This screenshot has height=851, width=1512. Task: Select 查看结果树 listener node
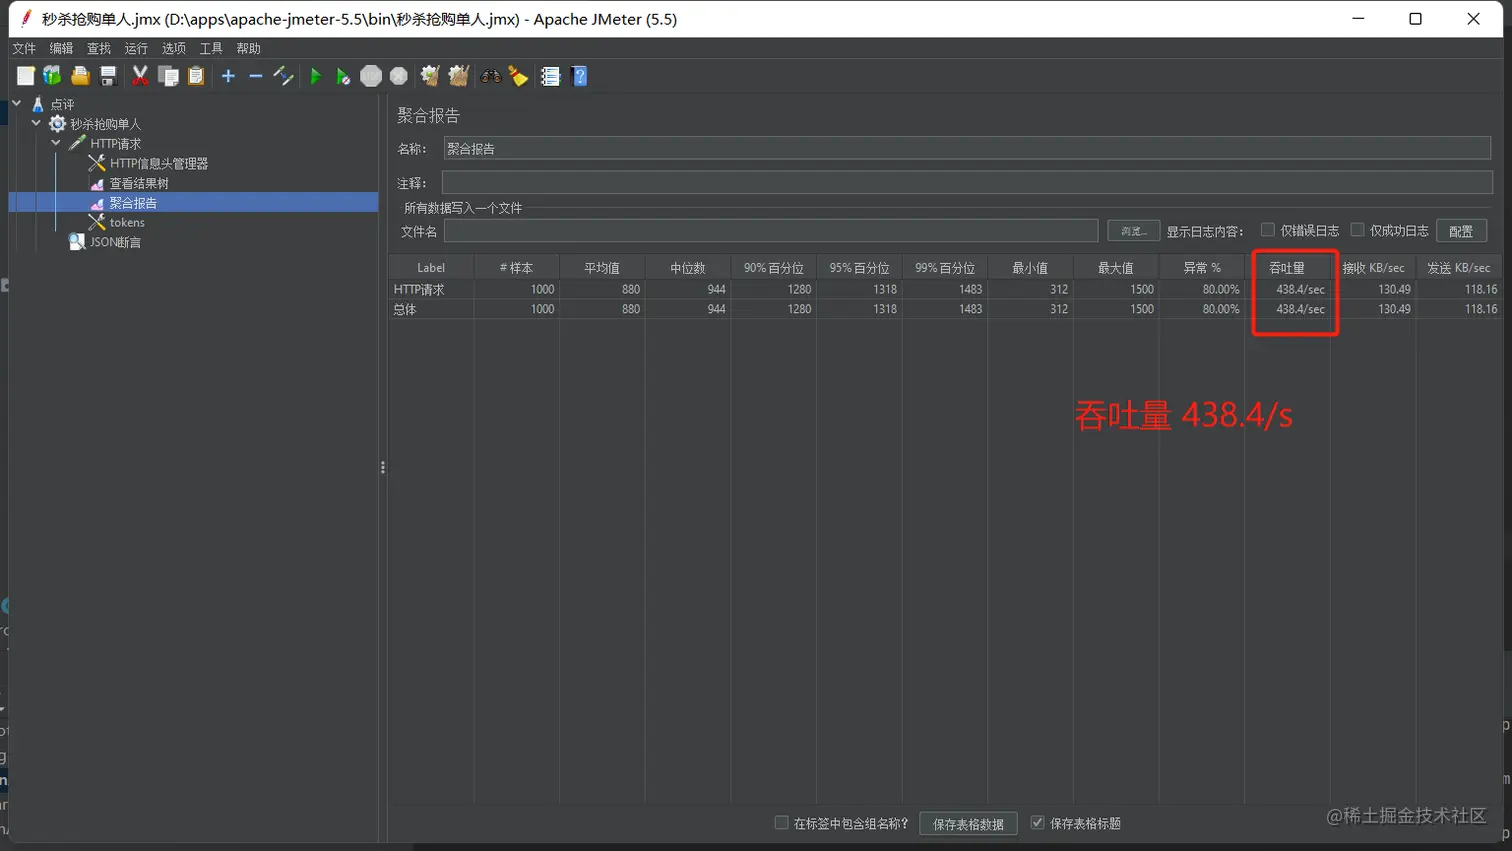coord(139,183)
